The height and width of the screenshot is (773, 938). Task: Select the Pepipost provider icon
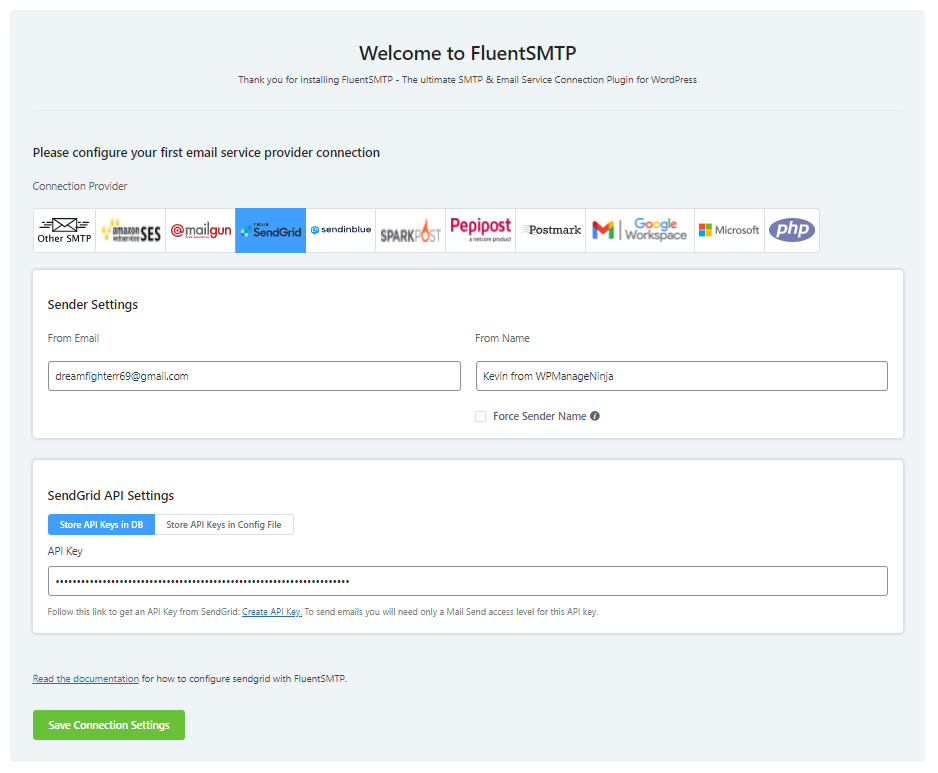[480, 230]
